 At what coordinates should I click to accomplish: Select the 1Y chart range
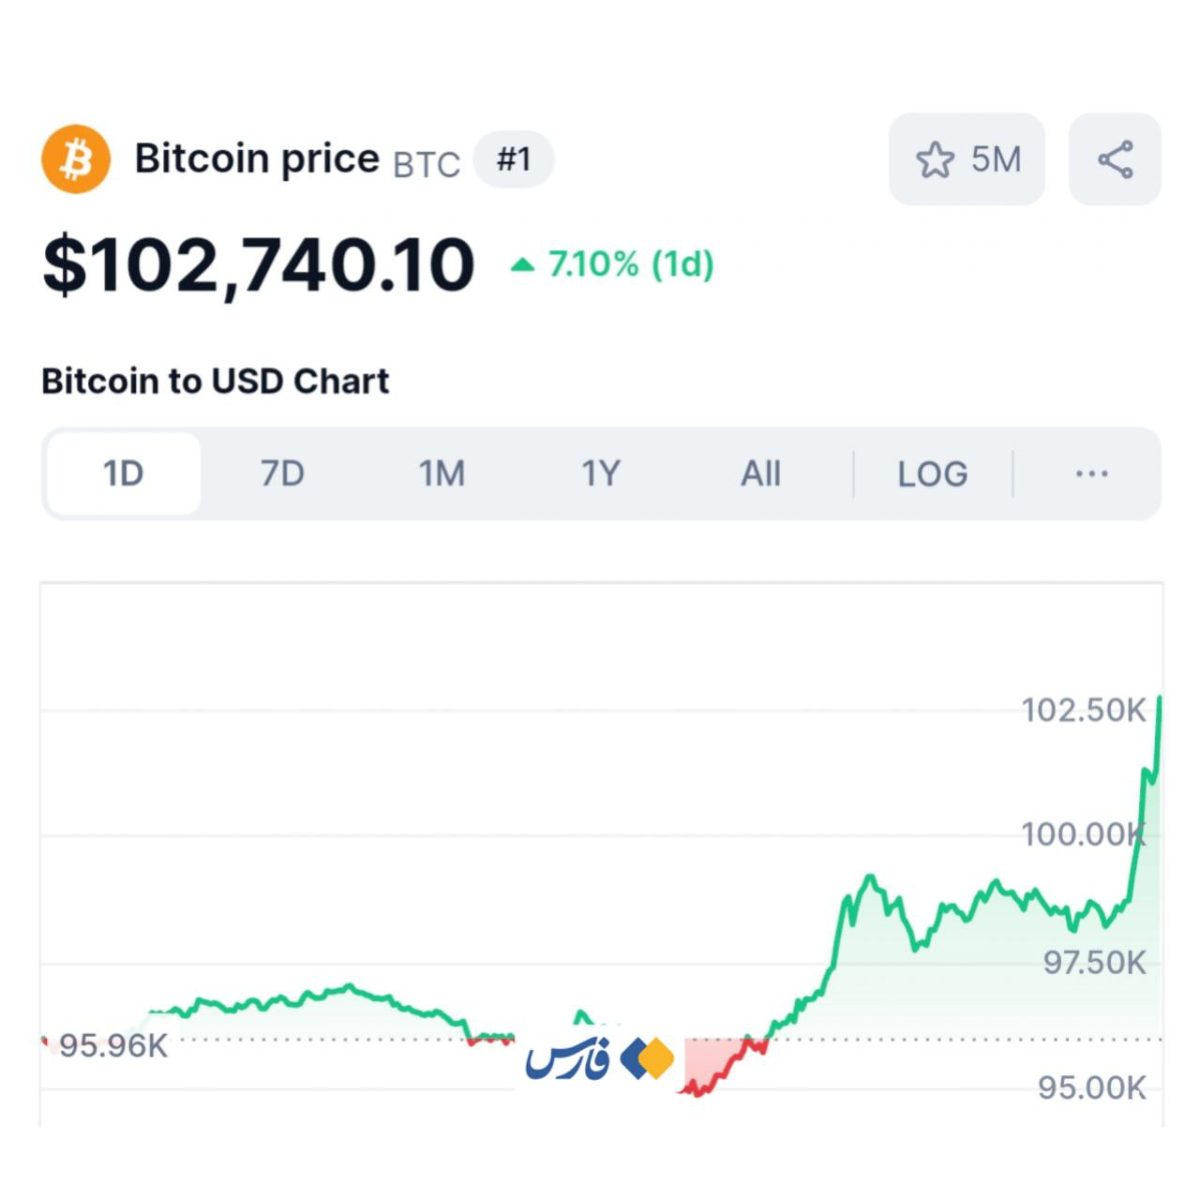pos(601,474)
